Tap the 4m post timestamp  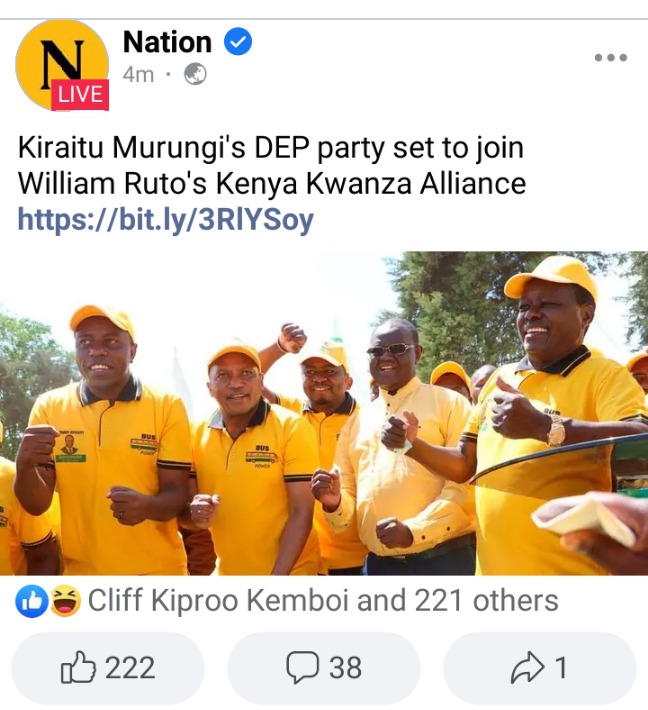tap(138, 74)
